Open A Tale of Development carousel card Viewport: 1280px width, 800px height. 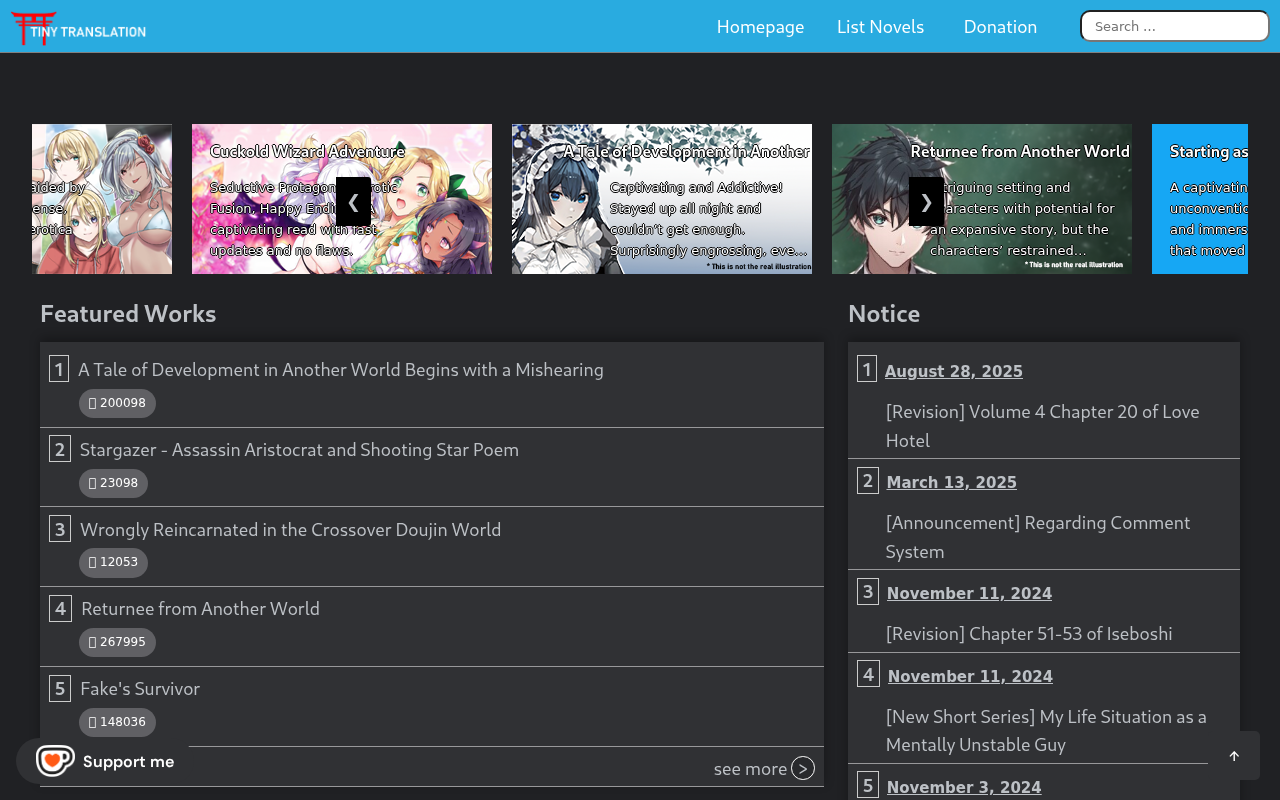coord(662,199)
